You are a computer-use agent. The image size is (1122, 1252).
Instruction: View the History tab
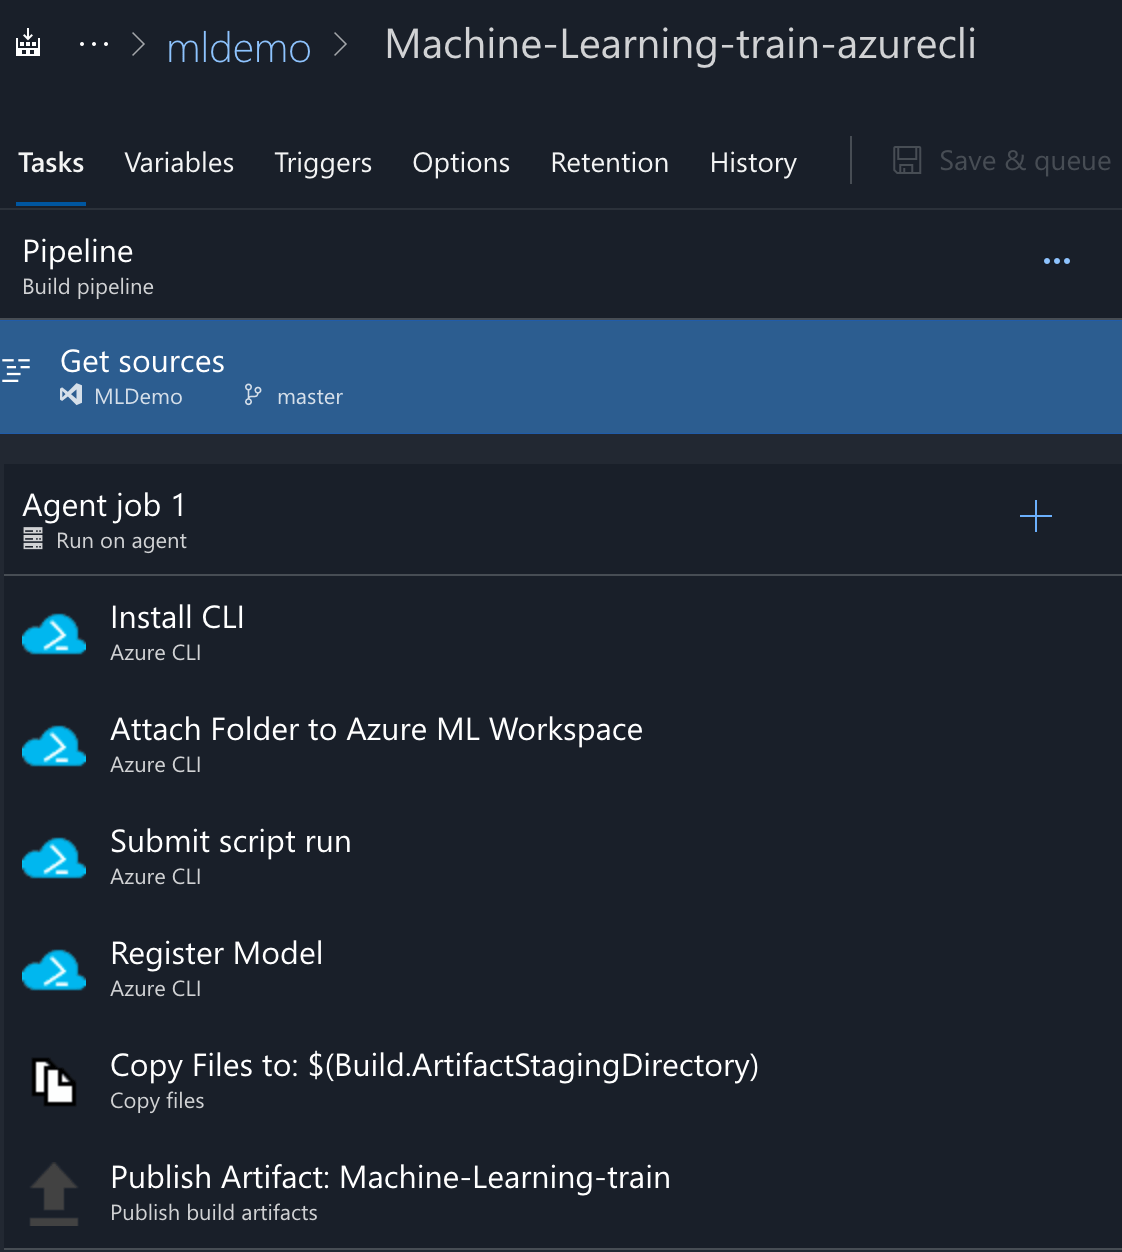(753, 163)
